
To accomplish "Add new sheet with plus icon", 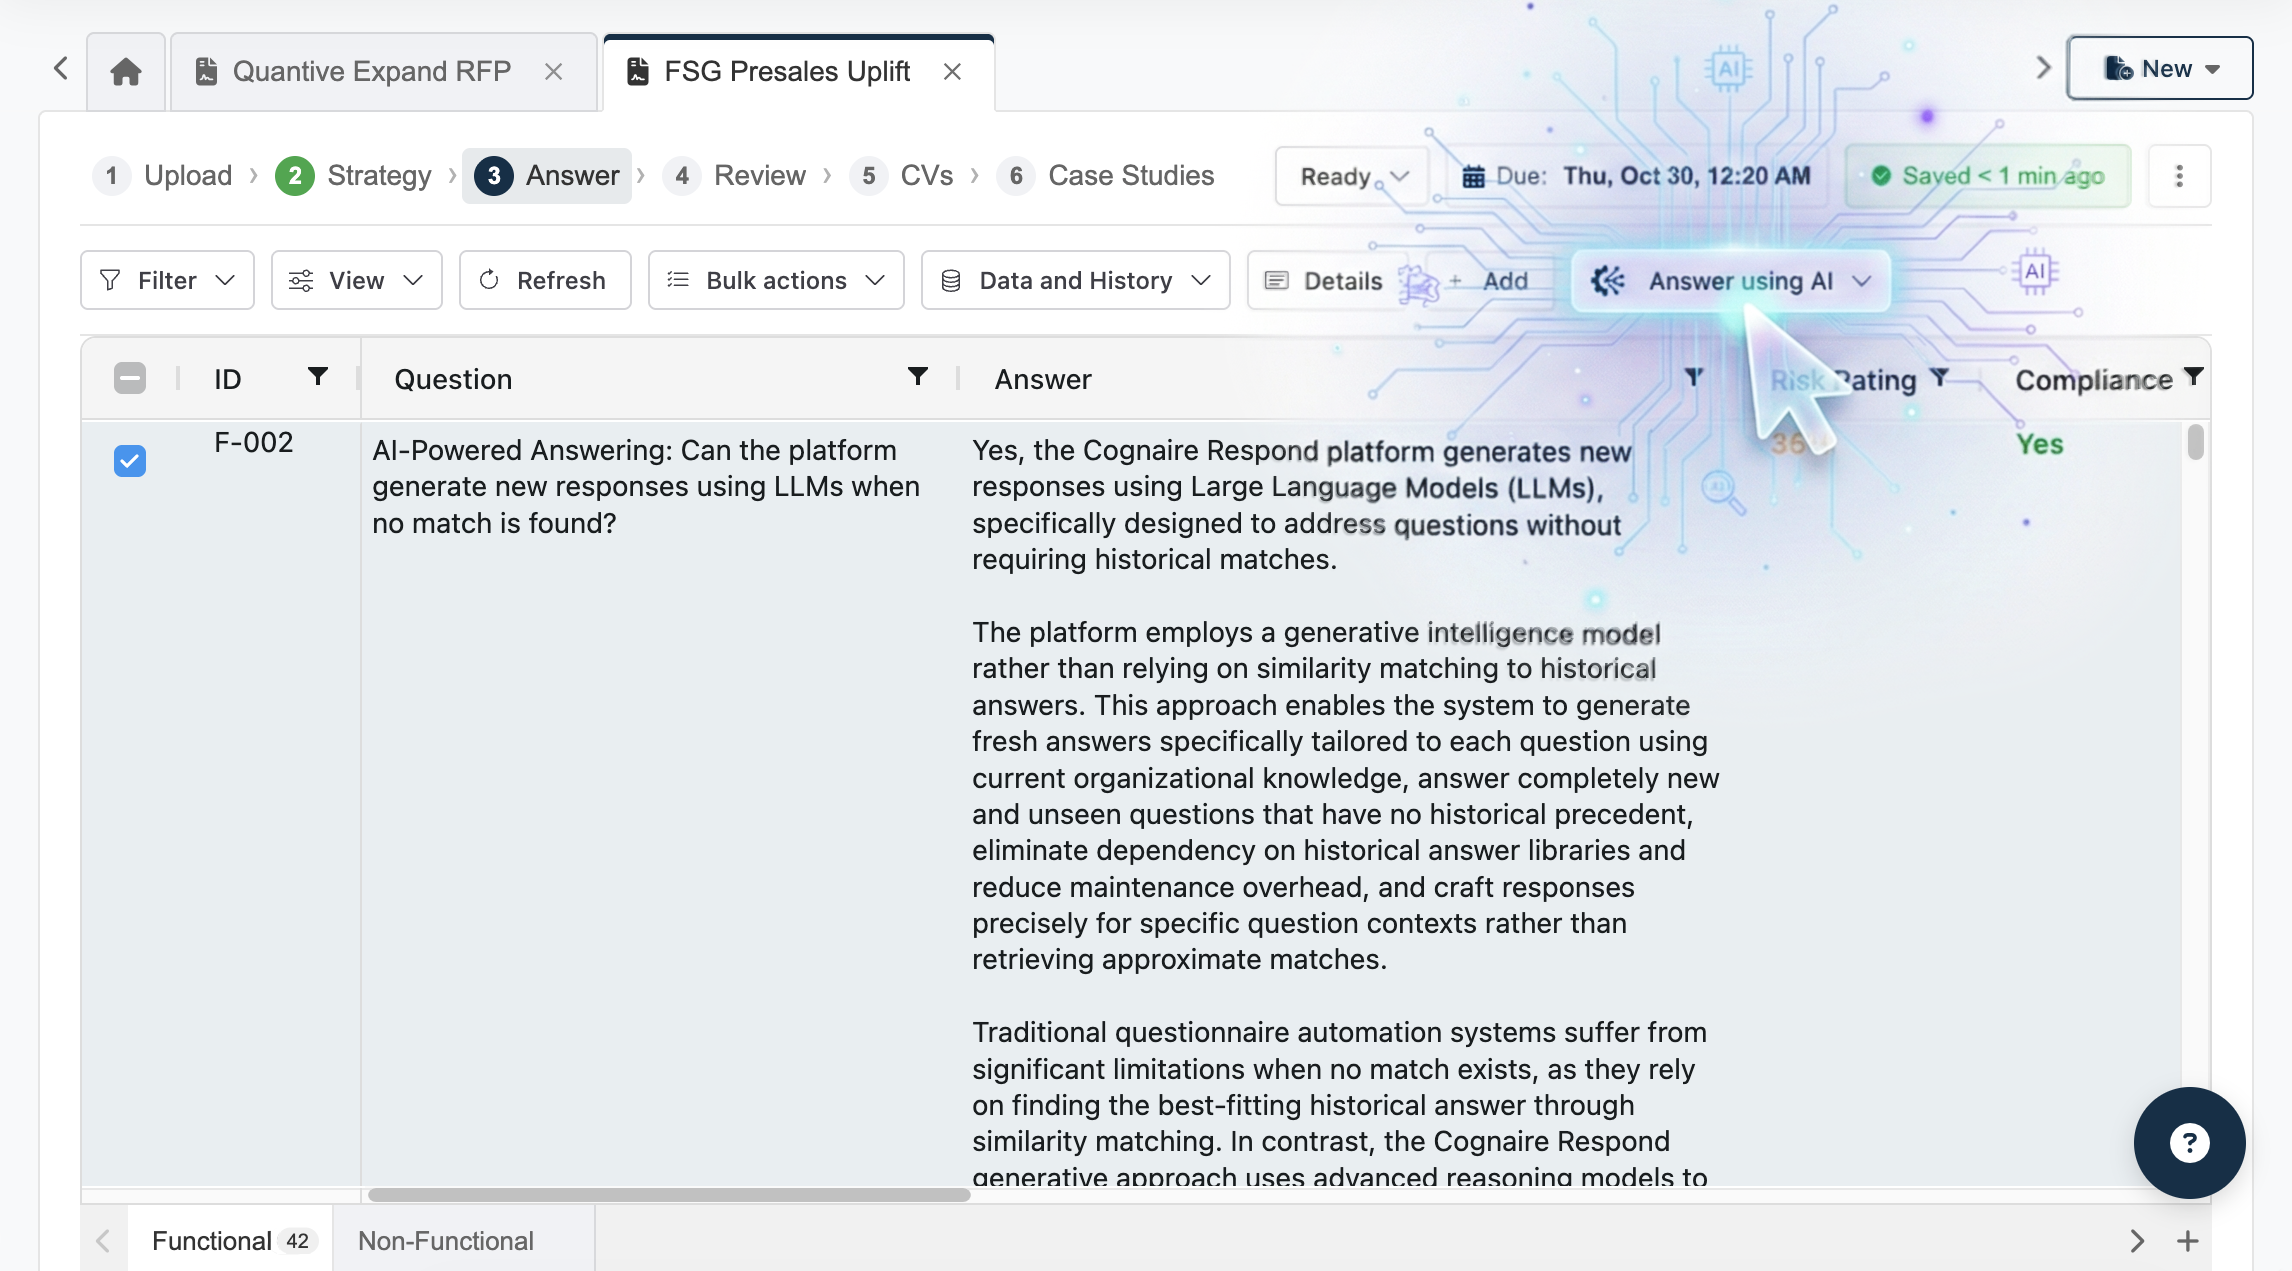I will (2187, 1241).
